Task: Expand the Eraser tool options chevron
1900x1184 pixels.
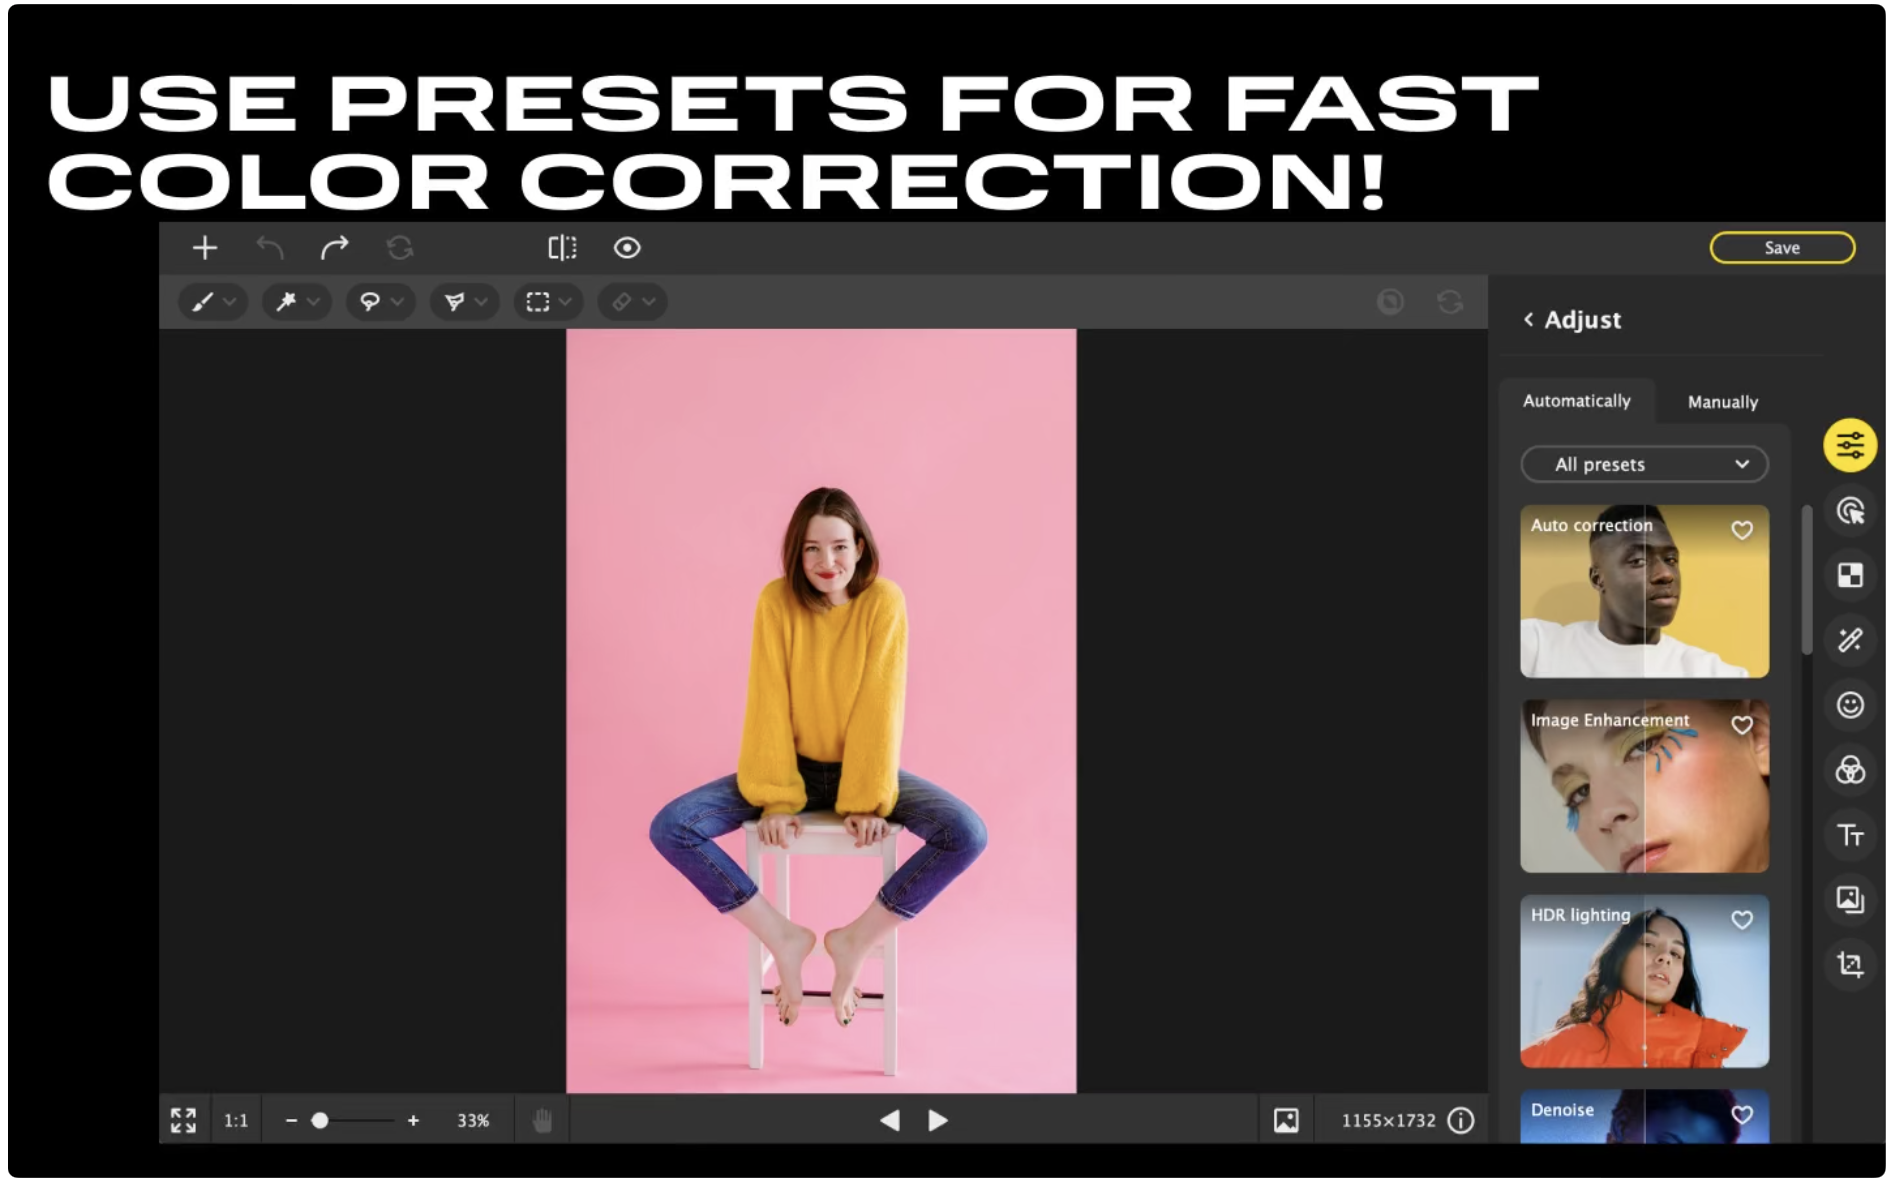Action: [x=651, y=302]
